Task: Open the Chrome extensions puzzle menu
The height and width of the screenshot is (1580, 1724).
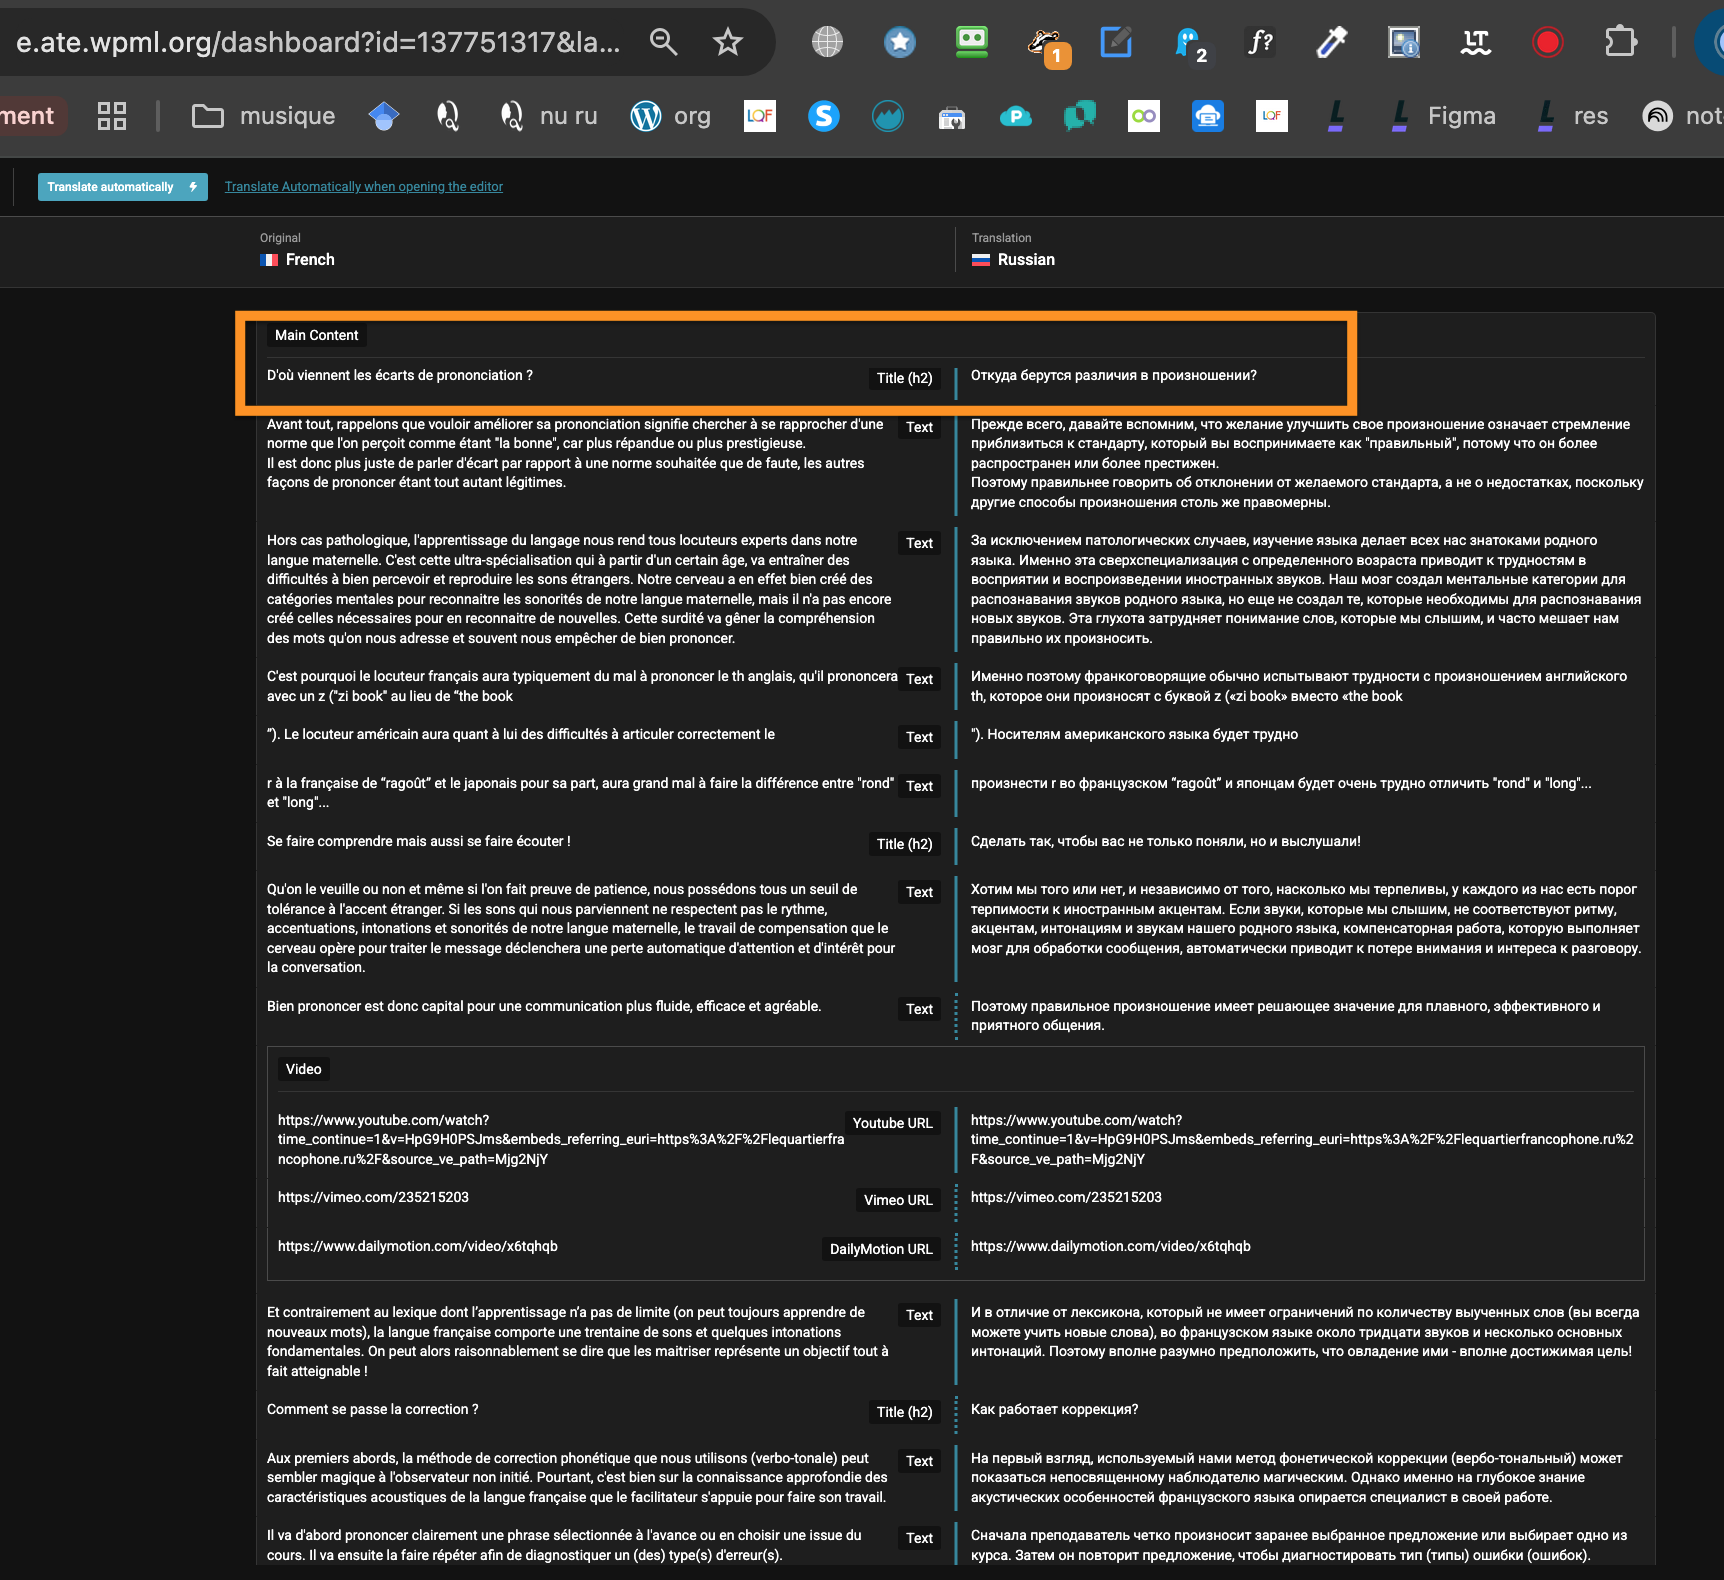Action: [1620, 42]
